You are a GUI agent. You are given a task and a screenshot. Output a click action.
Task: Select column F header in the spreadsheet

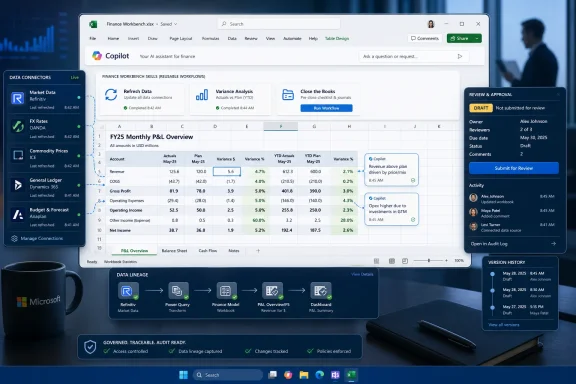click(281, 126)
